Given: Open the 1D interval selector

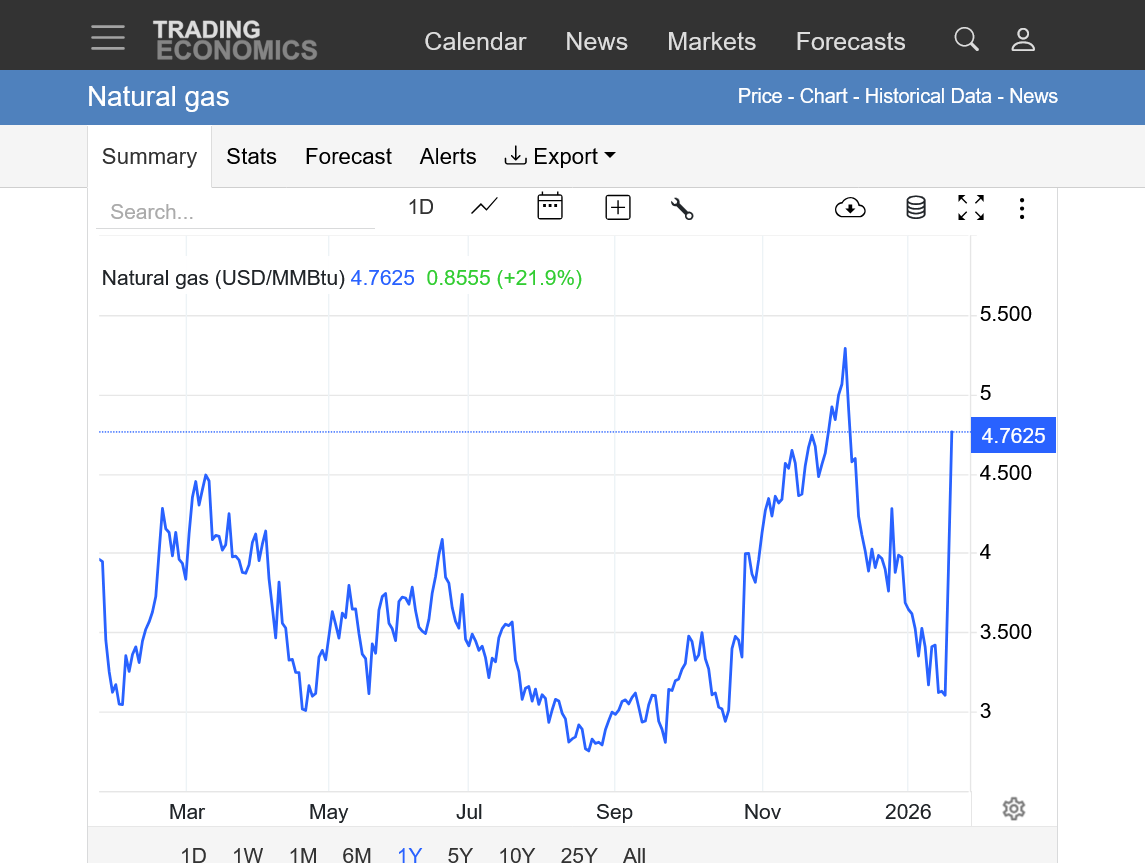Looking at the screenshot, I should click(x=420, y=207).
